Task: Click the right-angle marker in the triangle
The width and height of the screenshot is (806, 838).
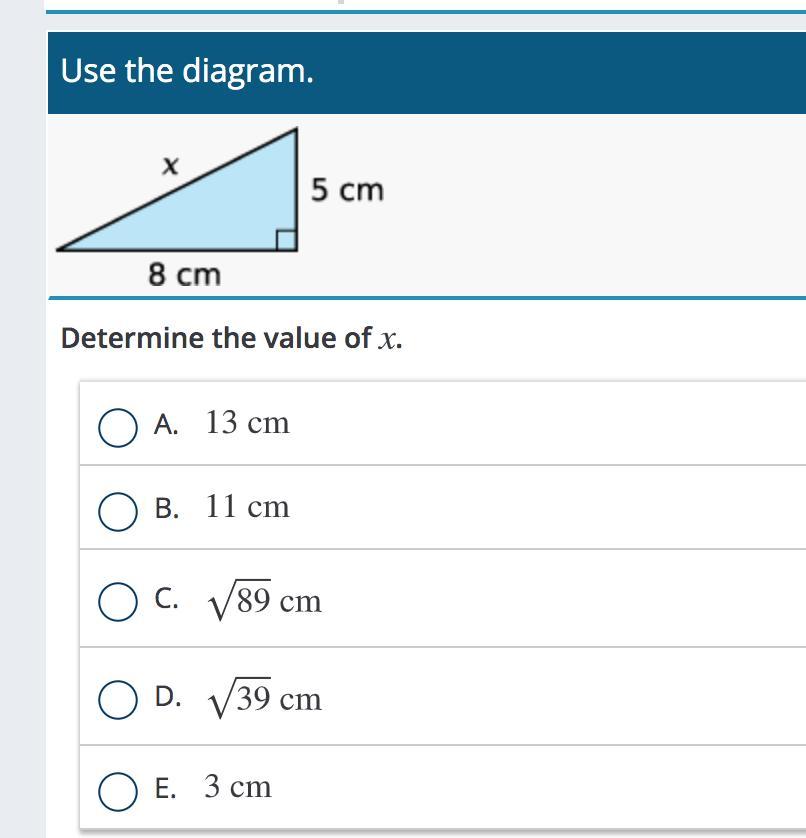Action: (x=286, y=240)
